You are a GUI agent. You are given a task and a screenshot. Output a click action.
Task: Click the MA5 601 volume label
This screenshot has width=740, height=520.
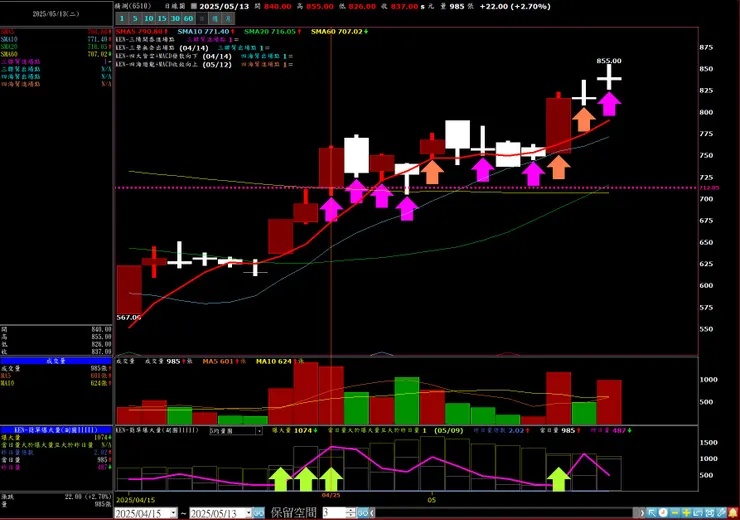tap(224, 361)
